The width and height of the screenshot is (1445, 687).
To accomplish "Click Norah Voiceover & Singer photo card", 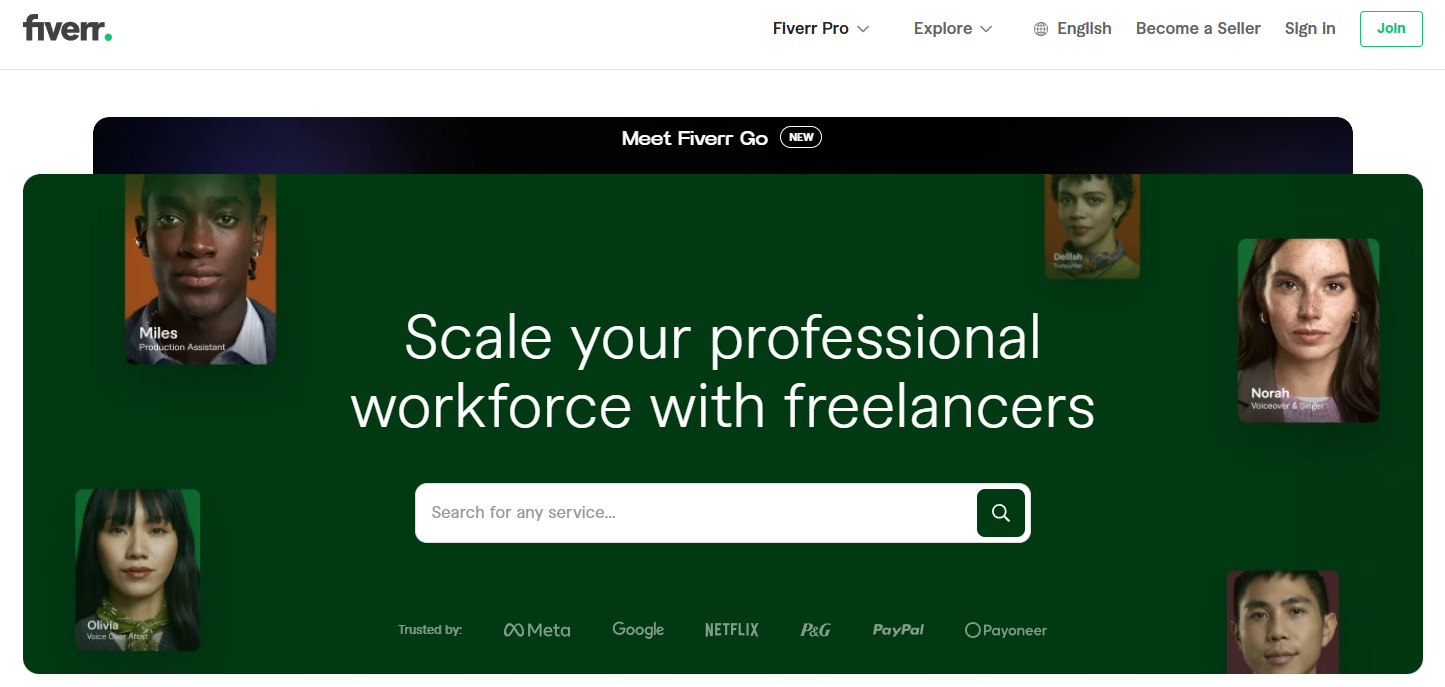I will [x=1308, y=330].
